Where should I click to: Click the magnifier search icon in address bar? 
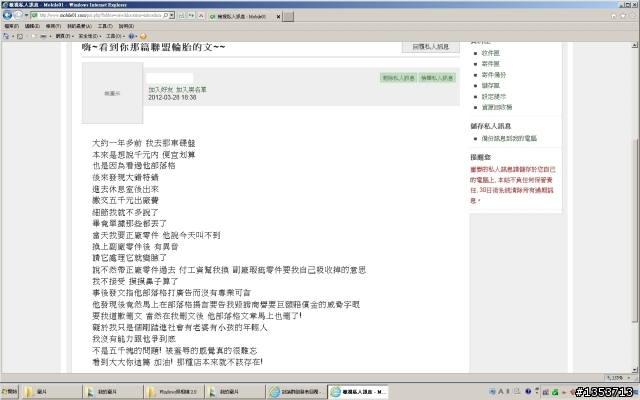[x=166, y=16]
